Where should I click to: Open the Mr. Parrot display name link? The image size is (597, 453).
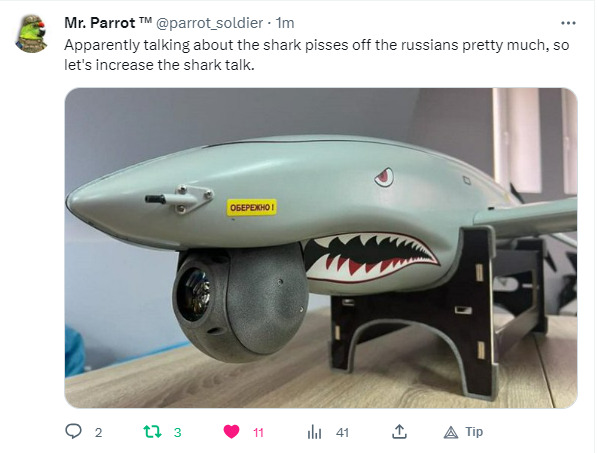coord(108,23)
